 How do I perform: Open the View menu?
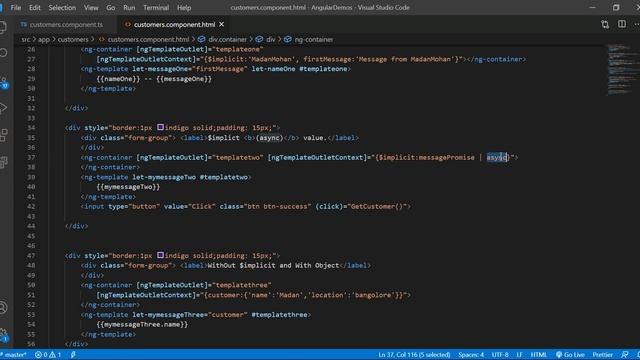click(x=91, y=8)
